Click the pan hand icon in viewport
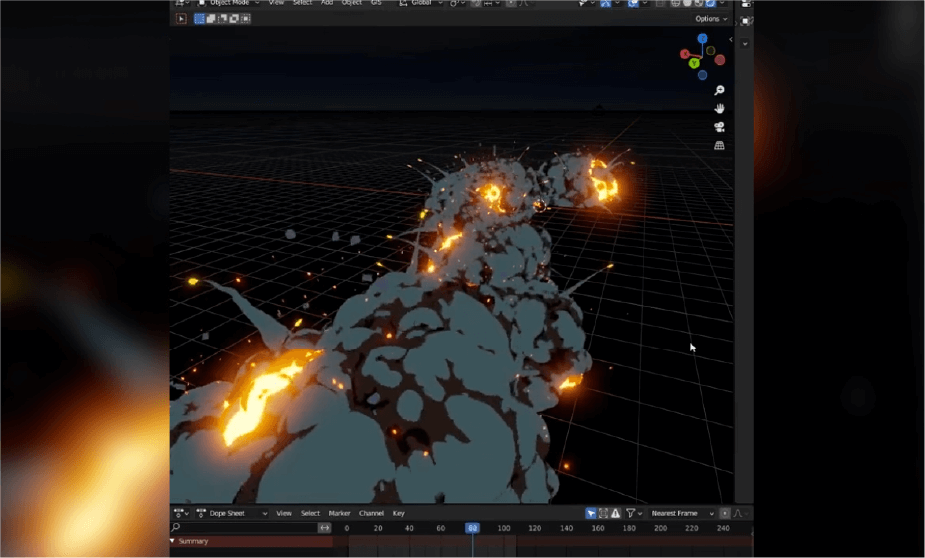 (x=719, y=109)
